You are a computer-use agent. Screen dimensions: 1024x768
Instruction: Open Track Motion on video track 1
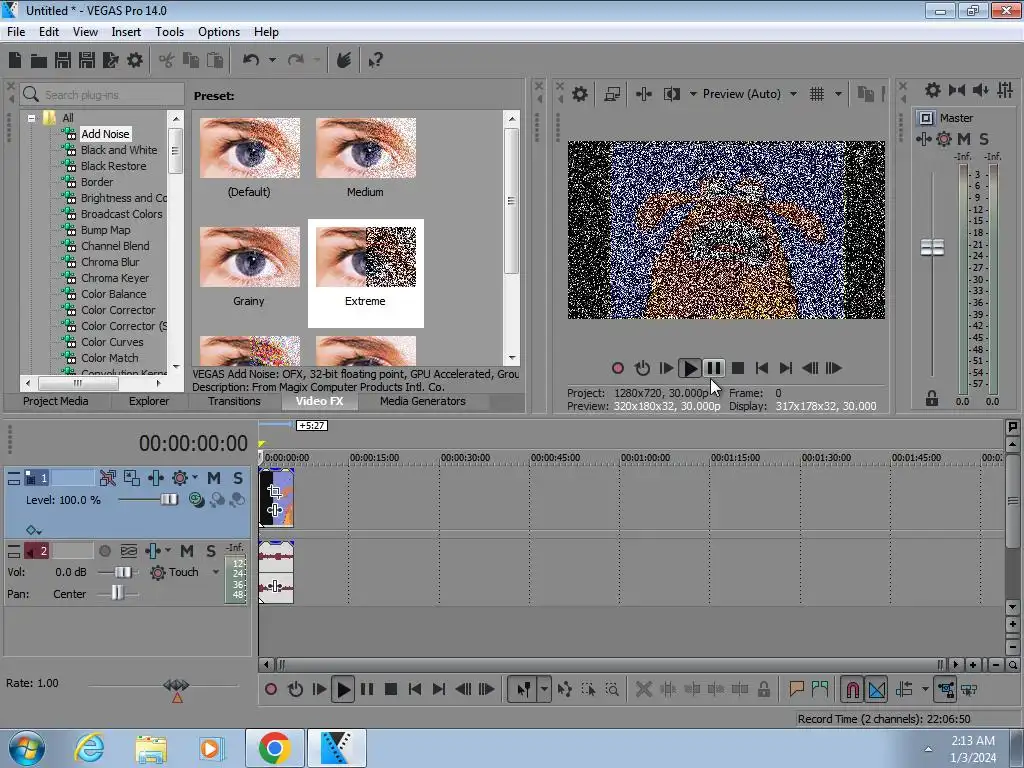[131, 478]
